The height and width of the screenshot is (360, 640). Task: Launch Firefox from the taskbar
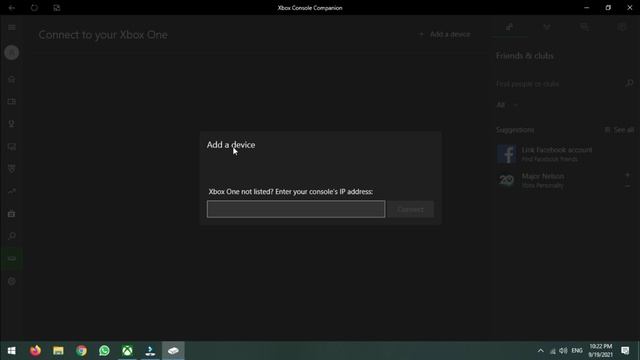35,351
